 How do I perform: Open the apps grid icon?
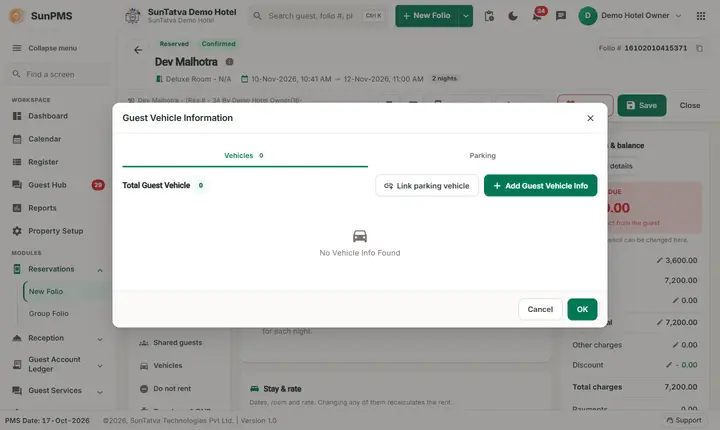tap(701, 16)
